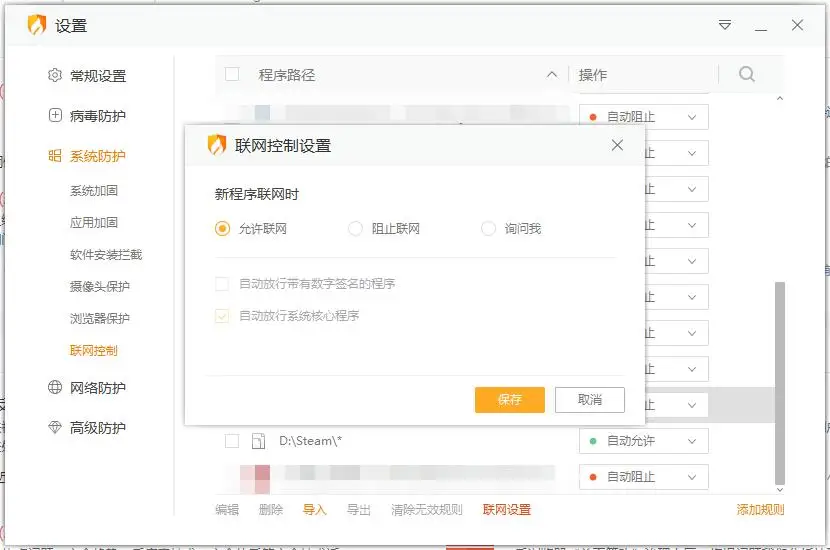Open 网络防护 section
Image resolution: width=830 pixels, height=550 pixels.
(98, 387)
